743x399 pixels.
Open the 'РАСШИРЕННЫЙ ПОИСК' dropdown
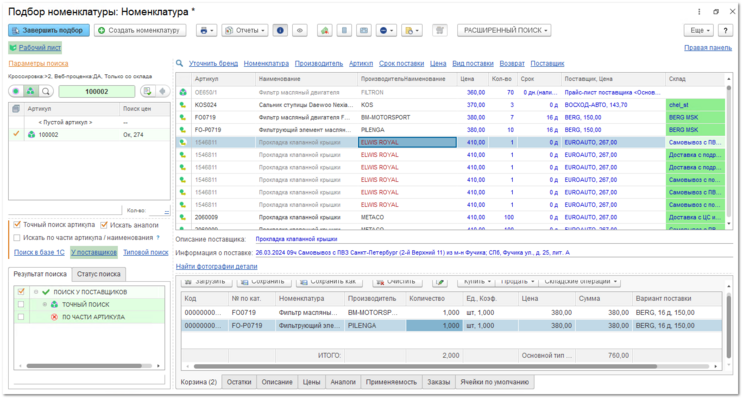[x=505, y=30]
